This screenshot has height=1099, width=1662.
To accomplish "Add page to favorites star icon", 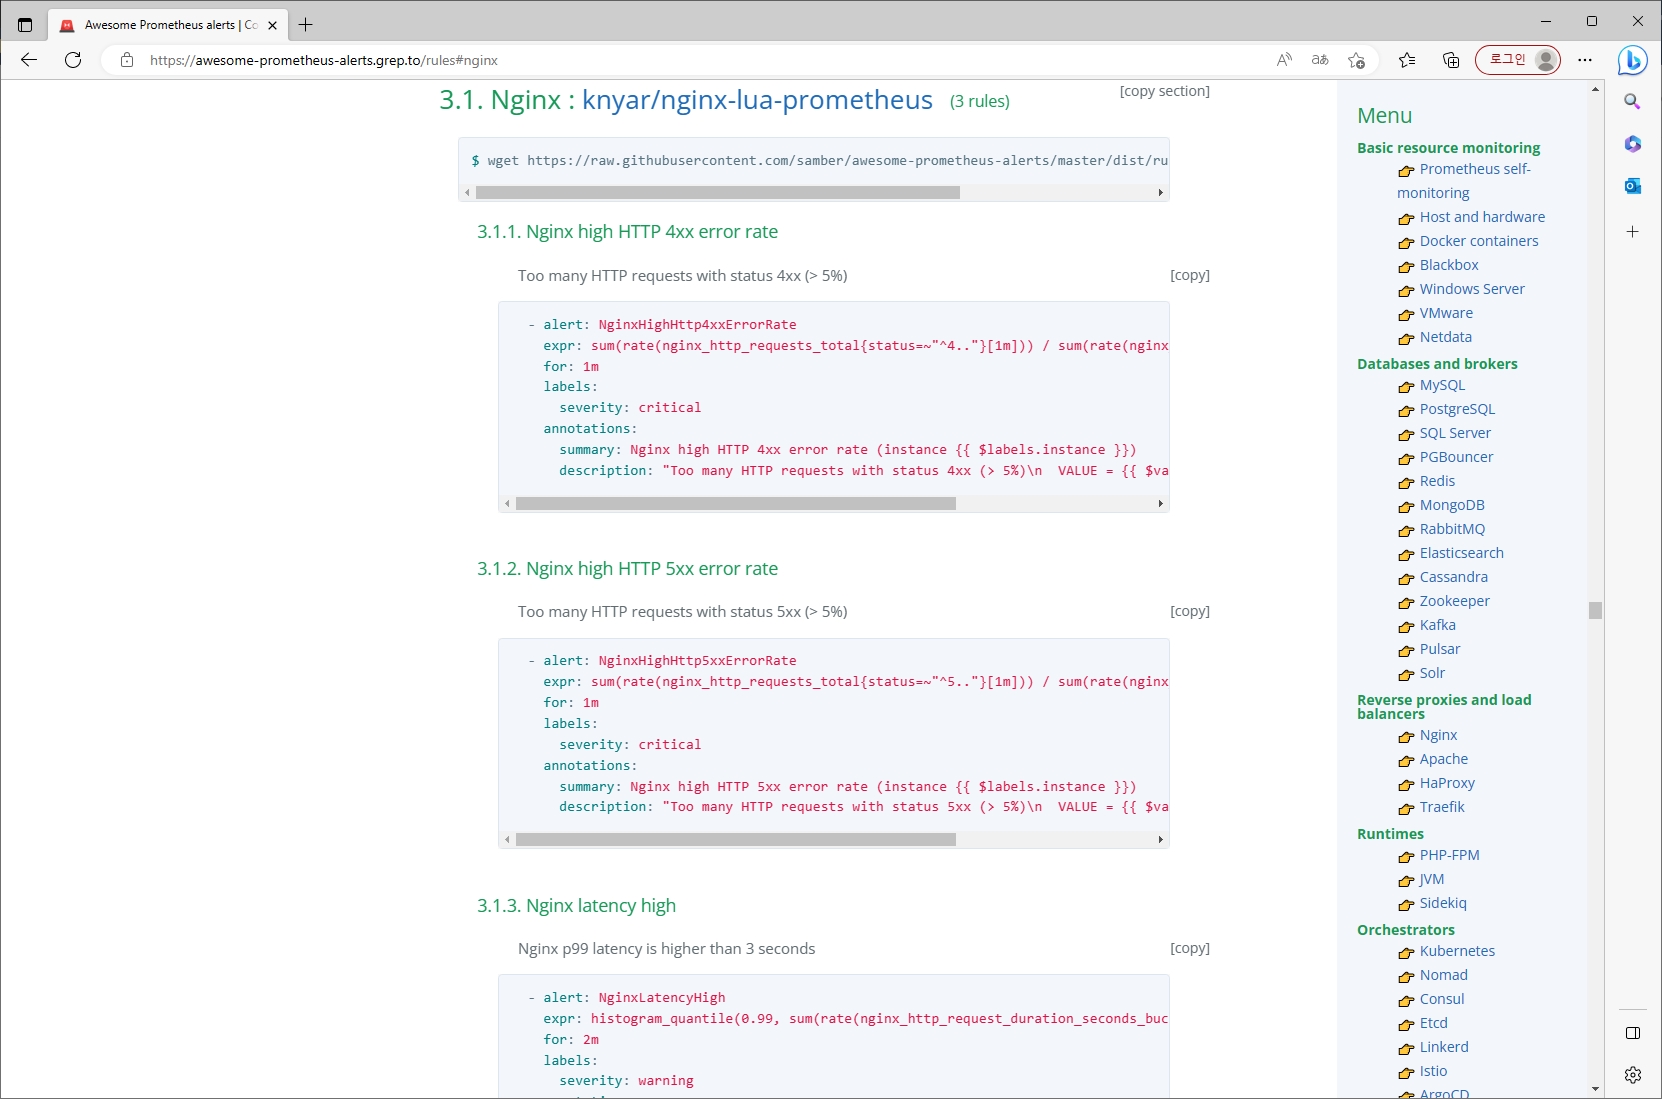I will 1357,60.
